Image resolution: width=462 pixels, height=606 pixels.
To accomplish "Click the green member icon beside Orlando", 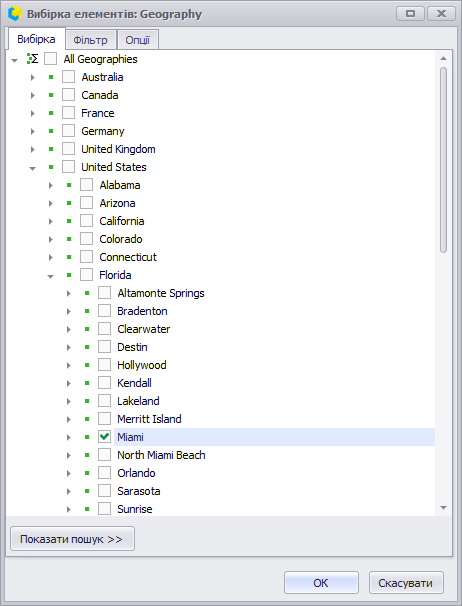I will 87,473.
